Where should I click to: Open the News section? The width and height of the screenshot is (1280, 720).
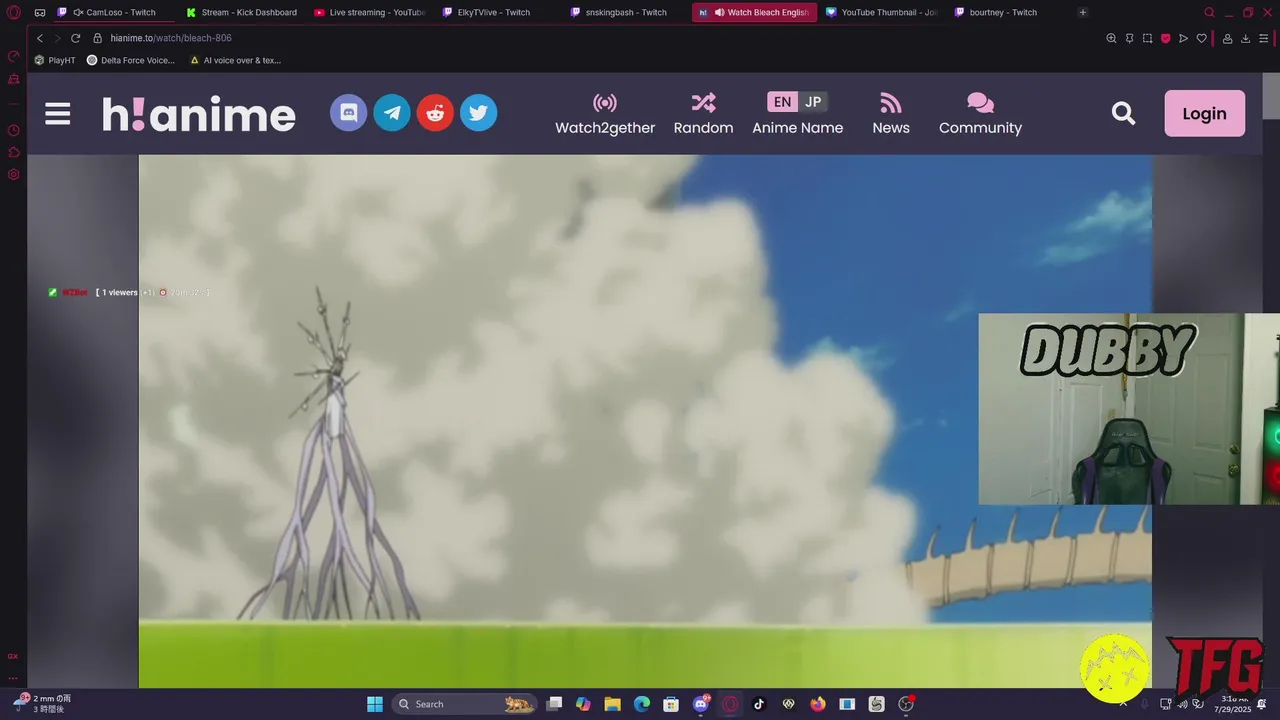891,114
